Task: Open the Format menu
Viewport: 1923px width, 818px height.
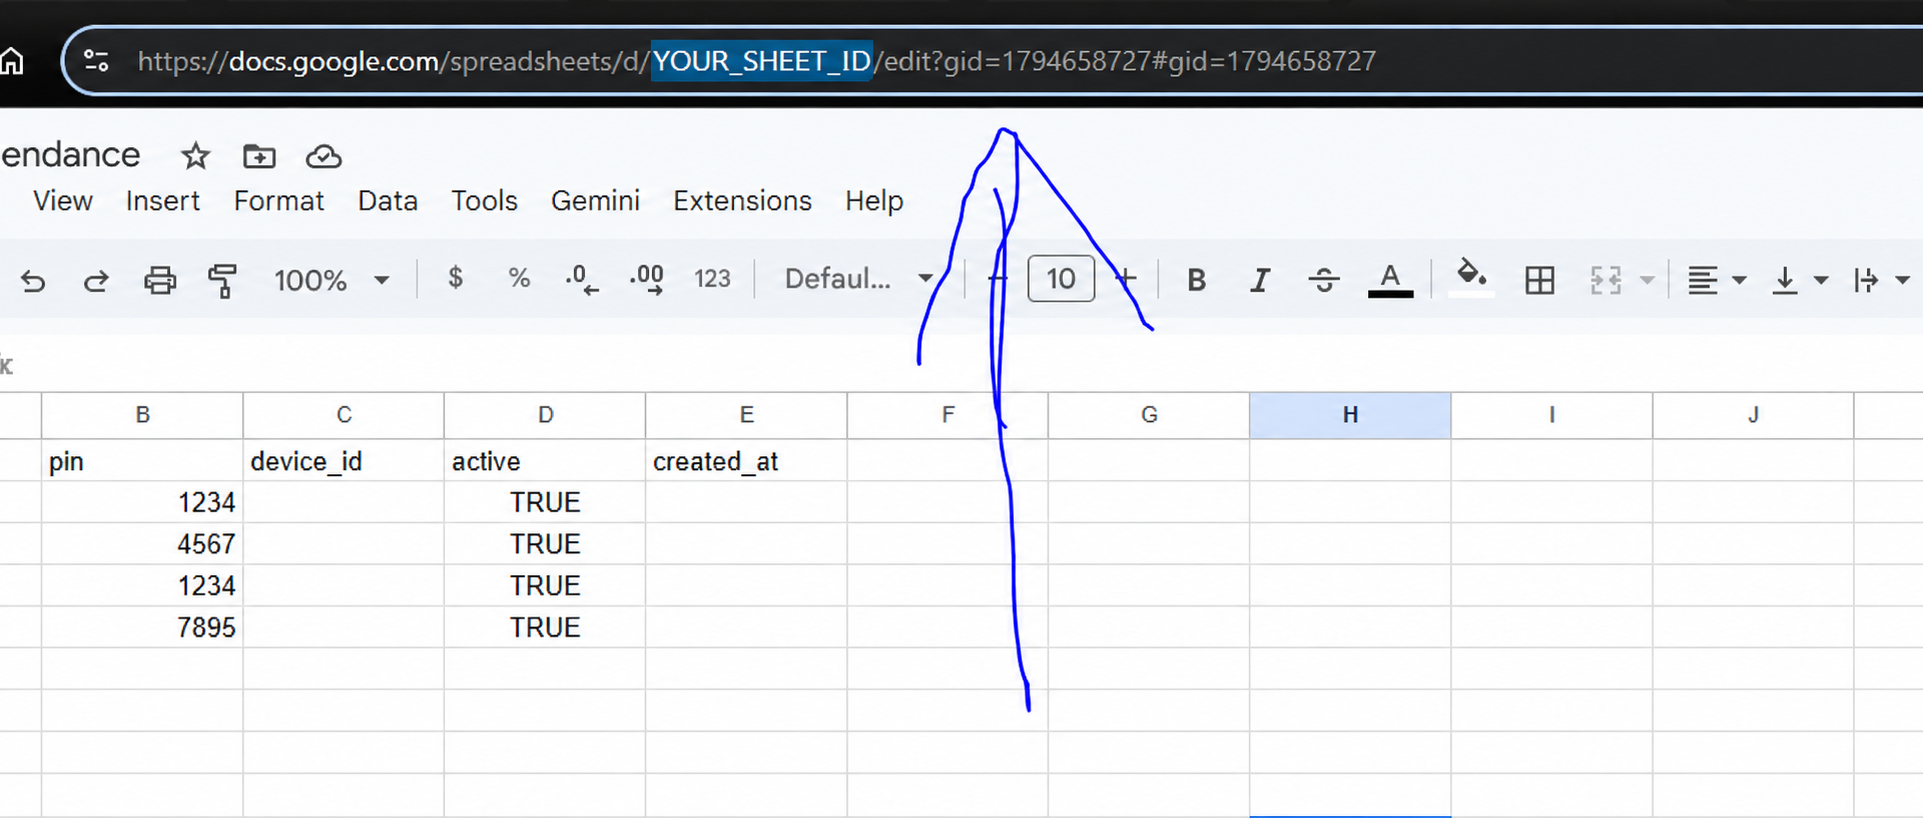Action: coord(279,201)
